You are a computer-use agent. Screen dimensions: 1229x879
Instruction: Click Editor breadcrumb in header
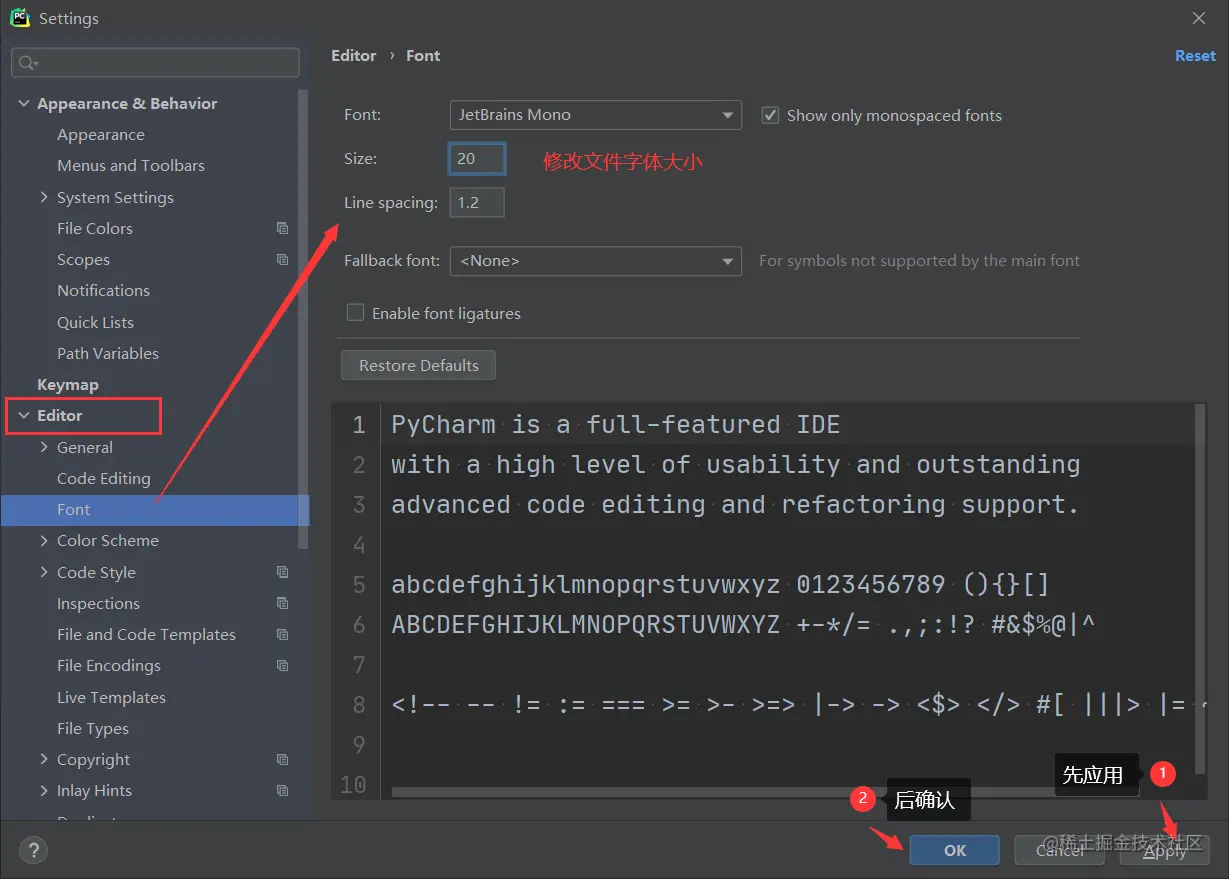click(354, 56)
